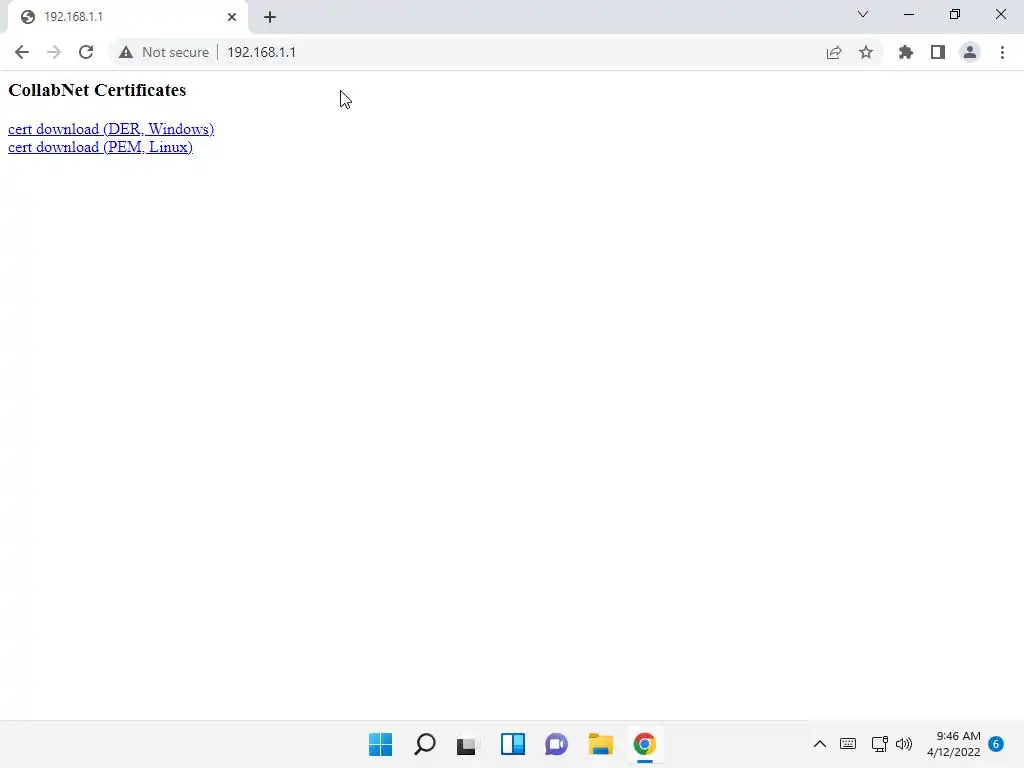The height and width of the screenshot is (768, 1024).
Task: Click the forward navigation arrow
Action: (54, 52)
